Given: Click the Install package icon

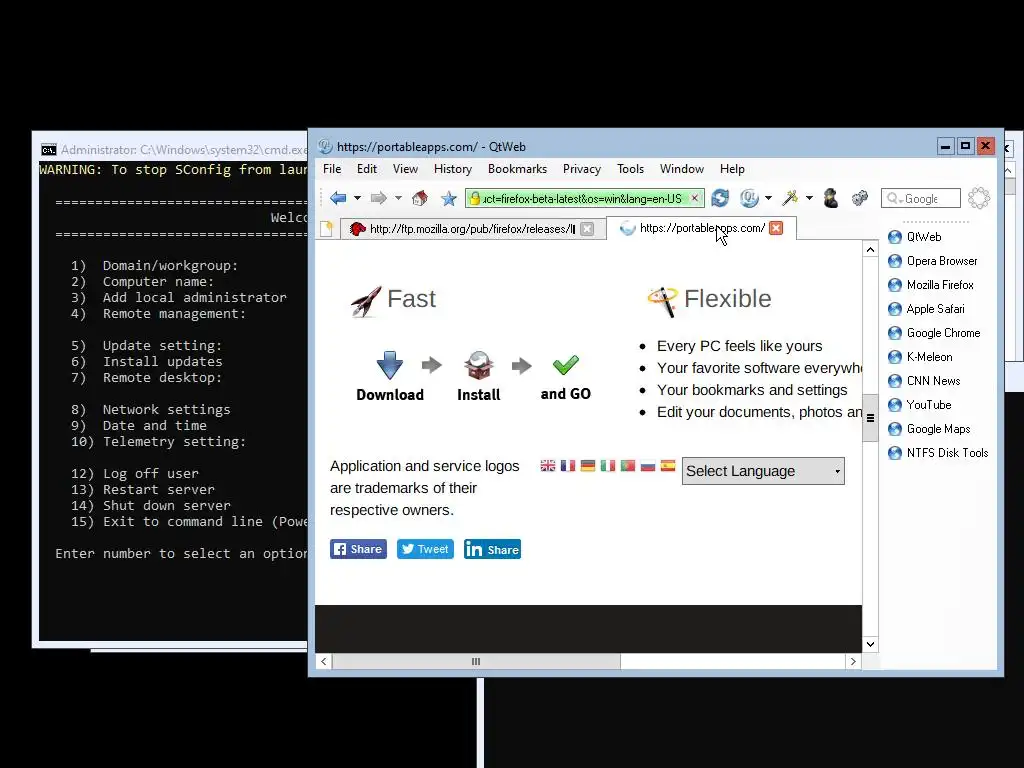Looking at the screenshot, I should pyautogui.click(x=479, y=365).
